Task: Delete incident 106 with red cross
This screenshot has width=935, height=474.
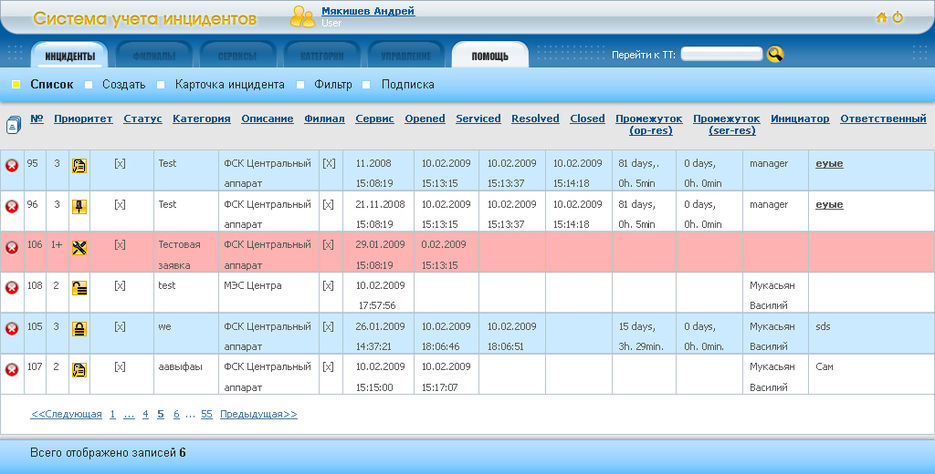Action: [x=11, y=247]
